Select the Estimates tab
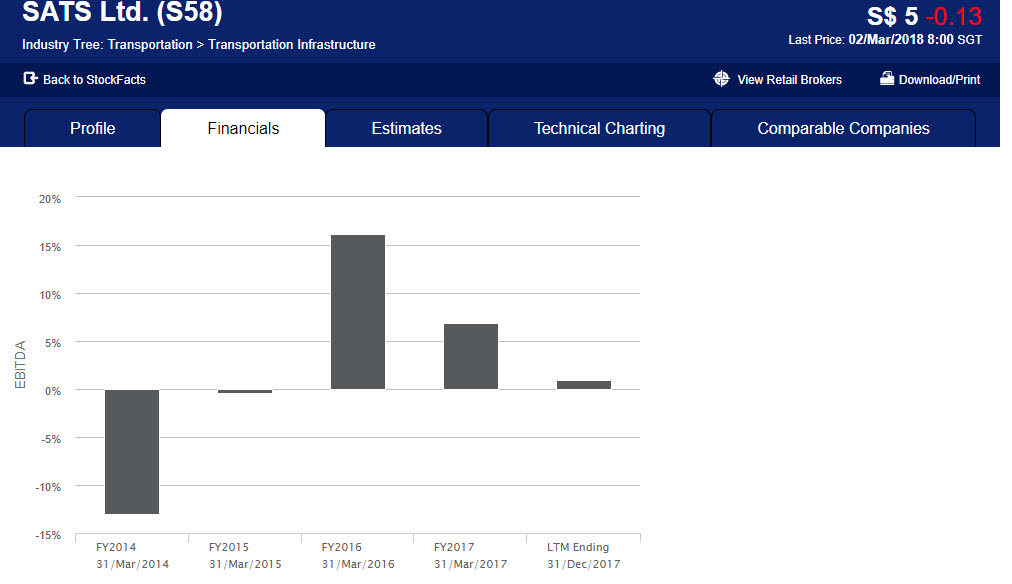 point(406,127)
